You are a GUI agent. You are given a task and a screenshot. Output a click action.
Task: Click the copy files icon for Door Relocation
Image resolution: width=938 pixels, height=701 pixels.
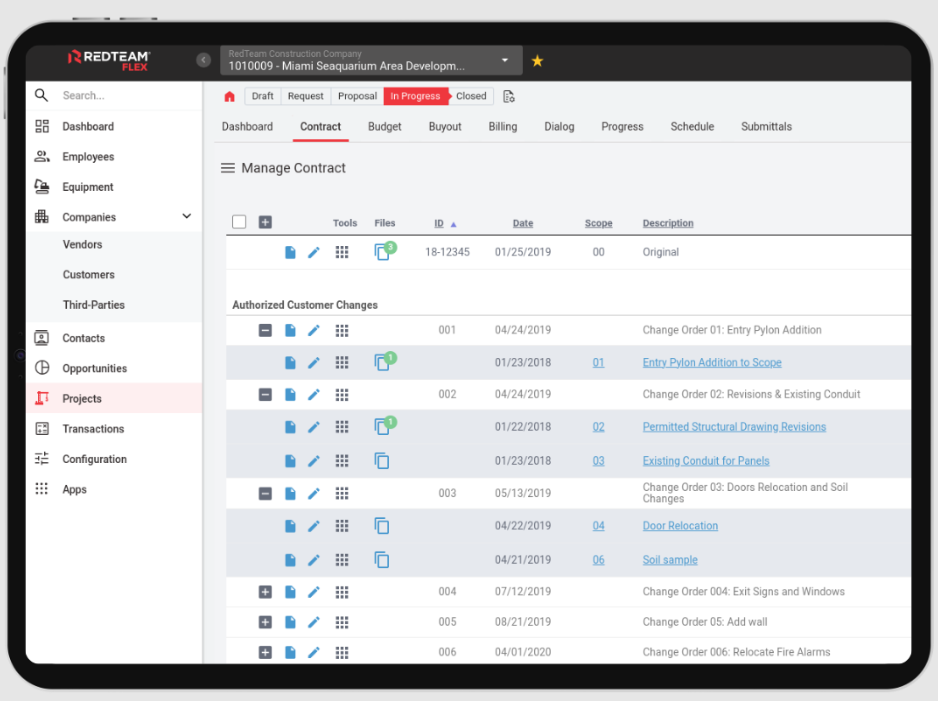[x=381, y=525]
